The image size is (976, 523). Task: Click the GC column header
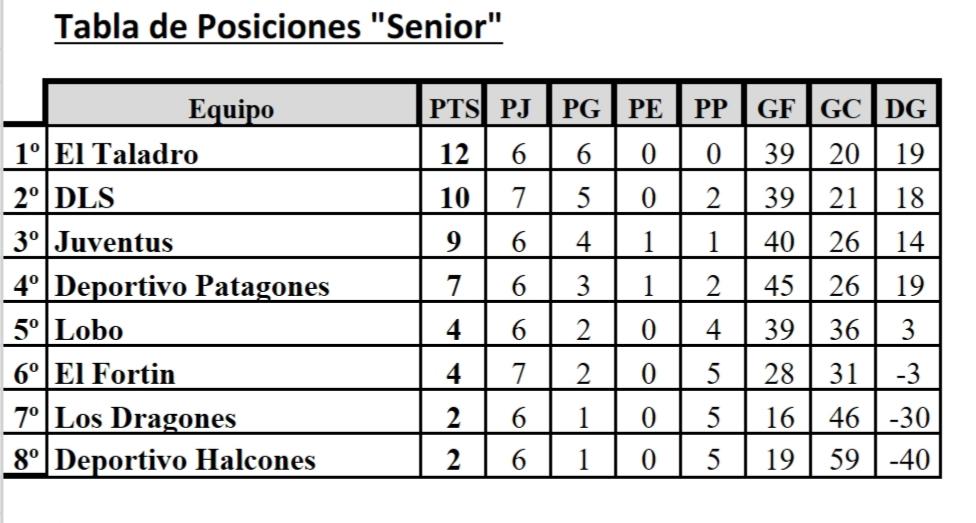(841, 108)
